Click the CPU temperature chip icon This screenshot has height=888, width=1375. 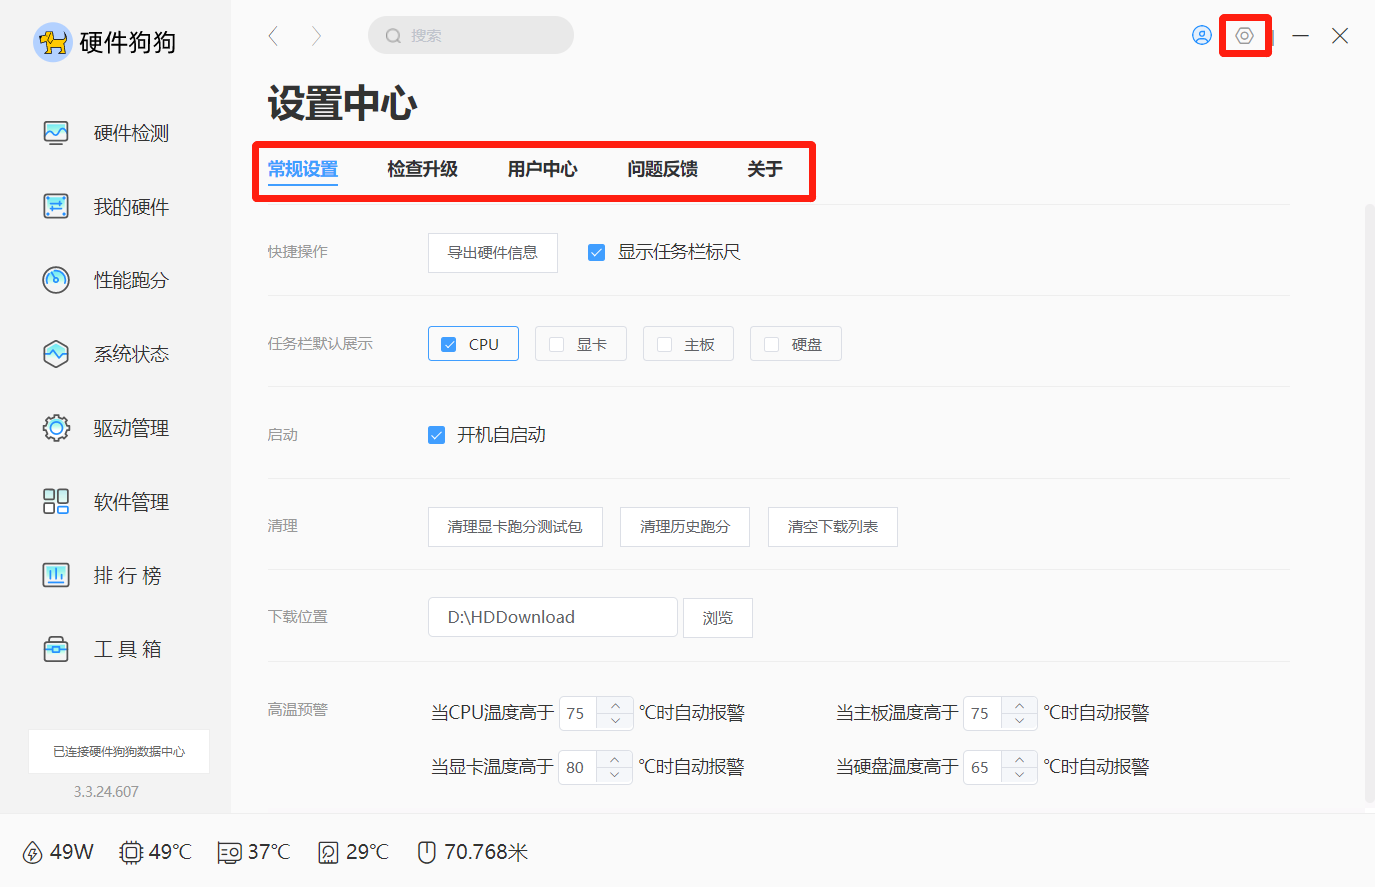coord(131,852)
